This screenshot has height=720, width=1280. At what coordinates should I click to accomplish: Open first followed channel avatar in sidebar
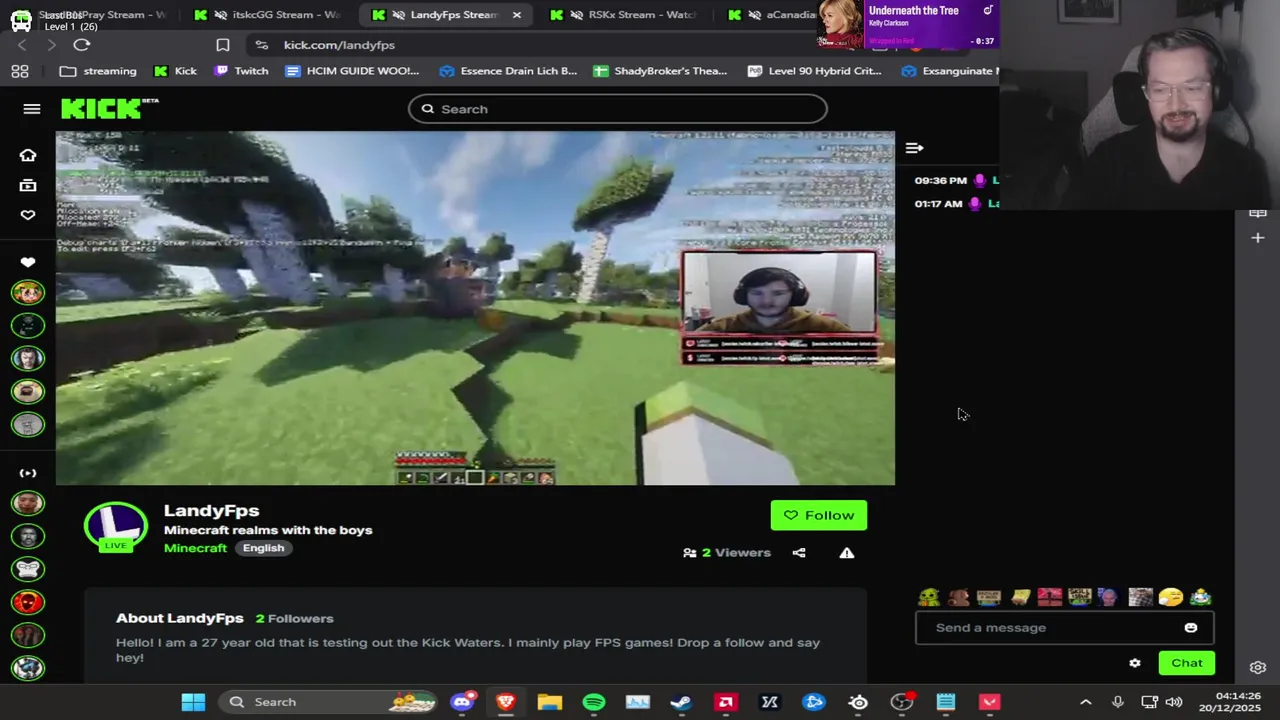28,292
